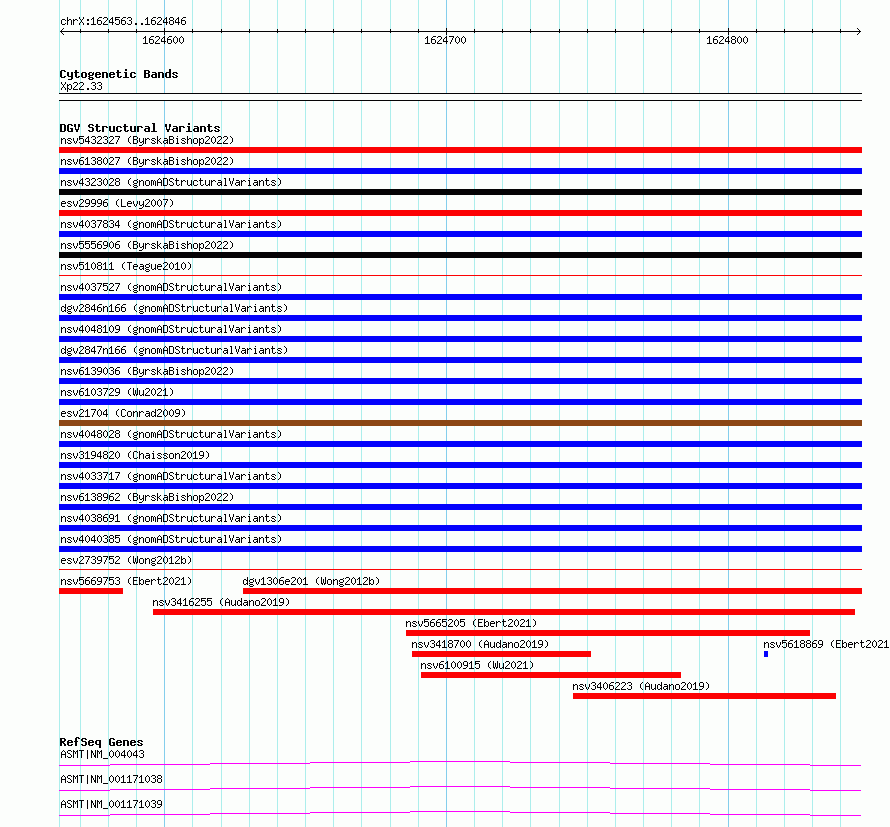
Task: Open the Xp22.33 cytogenetic band label
Action: 81,86
